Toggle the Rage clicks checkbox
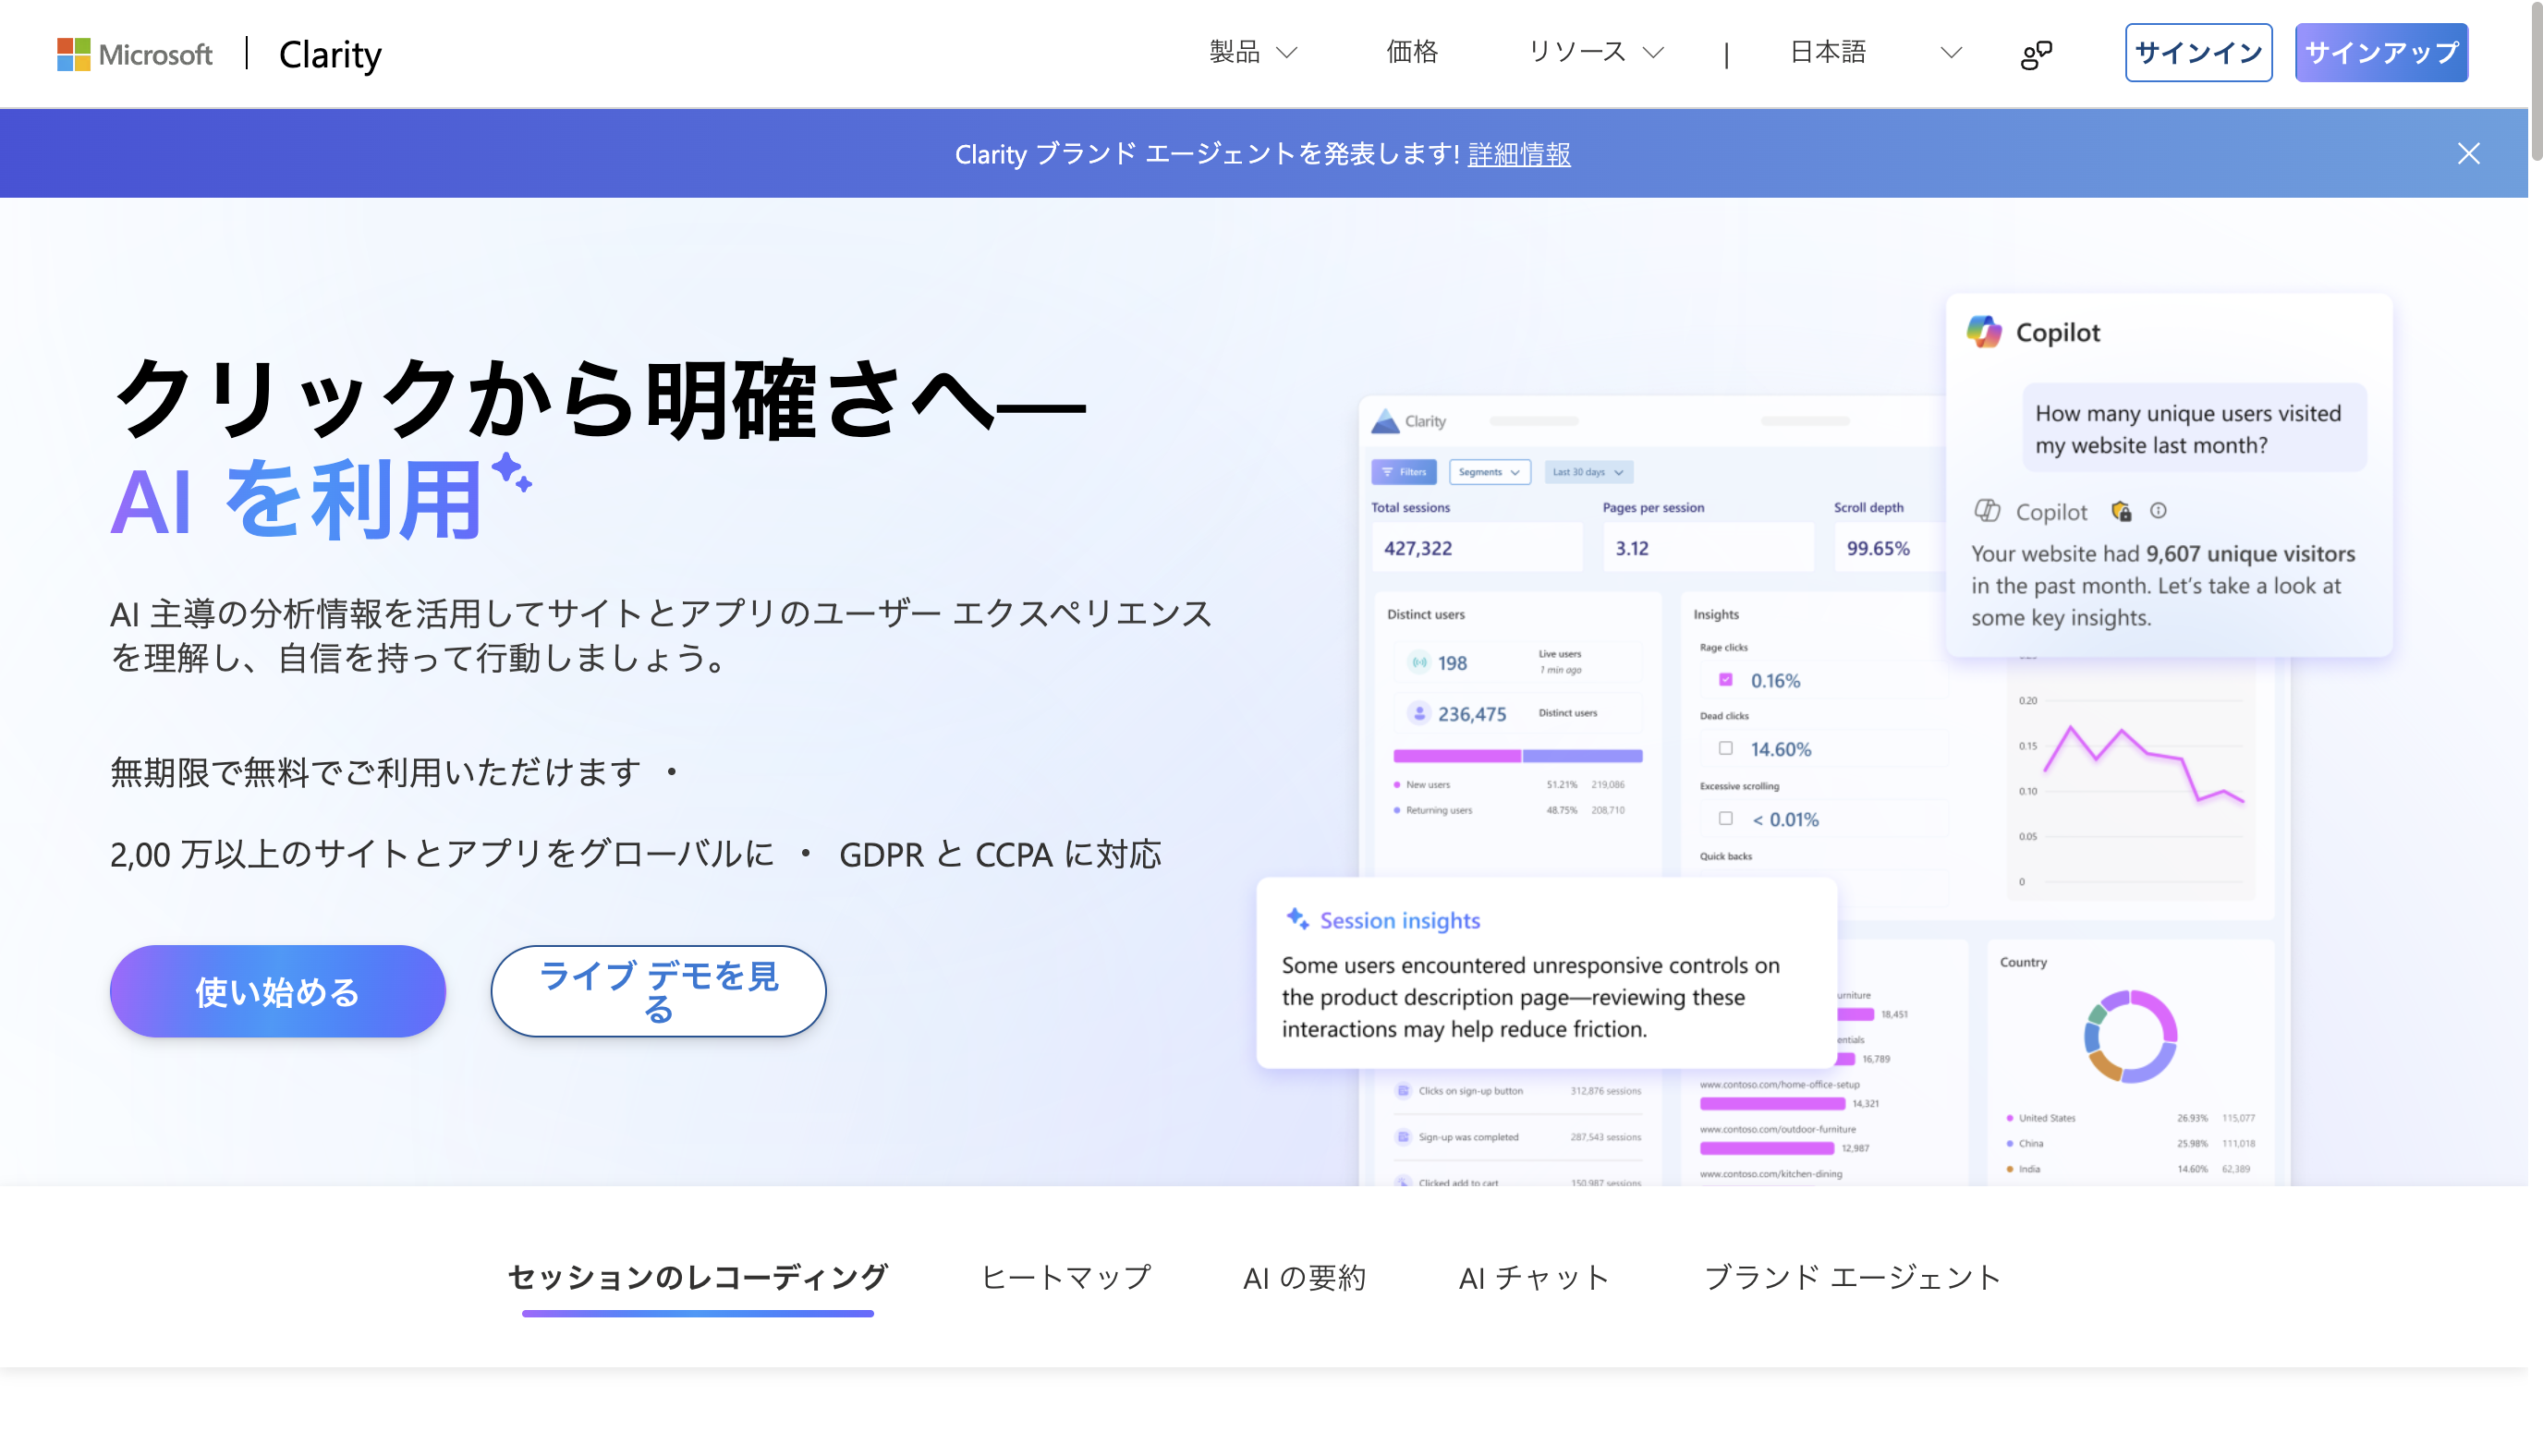This screenshot has height=1456, width=2543. (x=1725, y=680)
